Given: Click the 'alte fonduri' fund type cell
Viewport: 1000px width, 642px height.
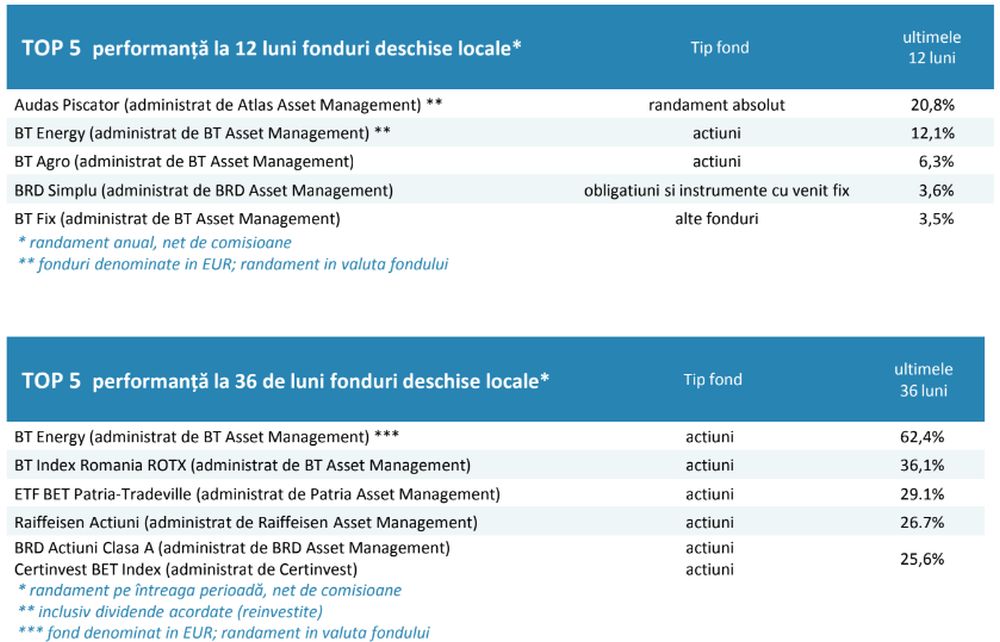Looking at the screenshot, I should tap(716, 219).
